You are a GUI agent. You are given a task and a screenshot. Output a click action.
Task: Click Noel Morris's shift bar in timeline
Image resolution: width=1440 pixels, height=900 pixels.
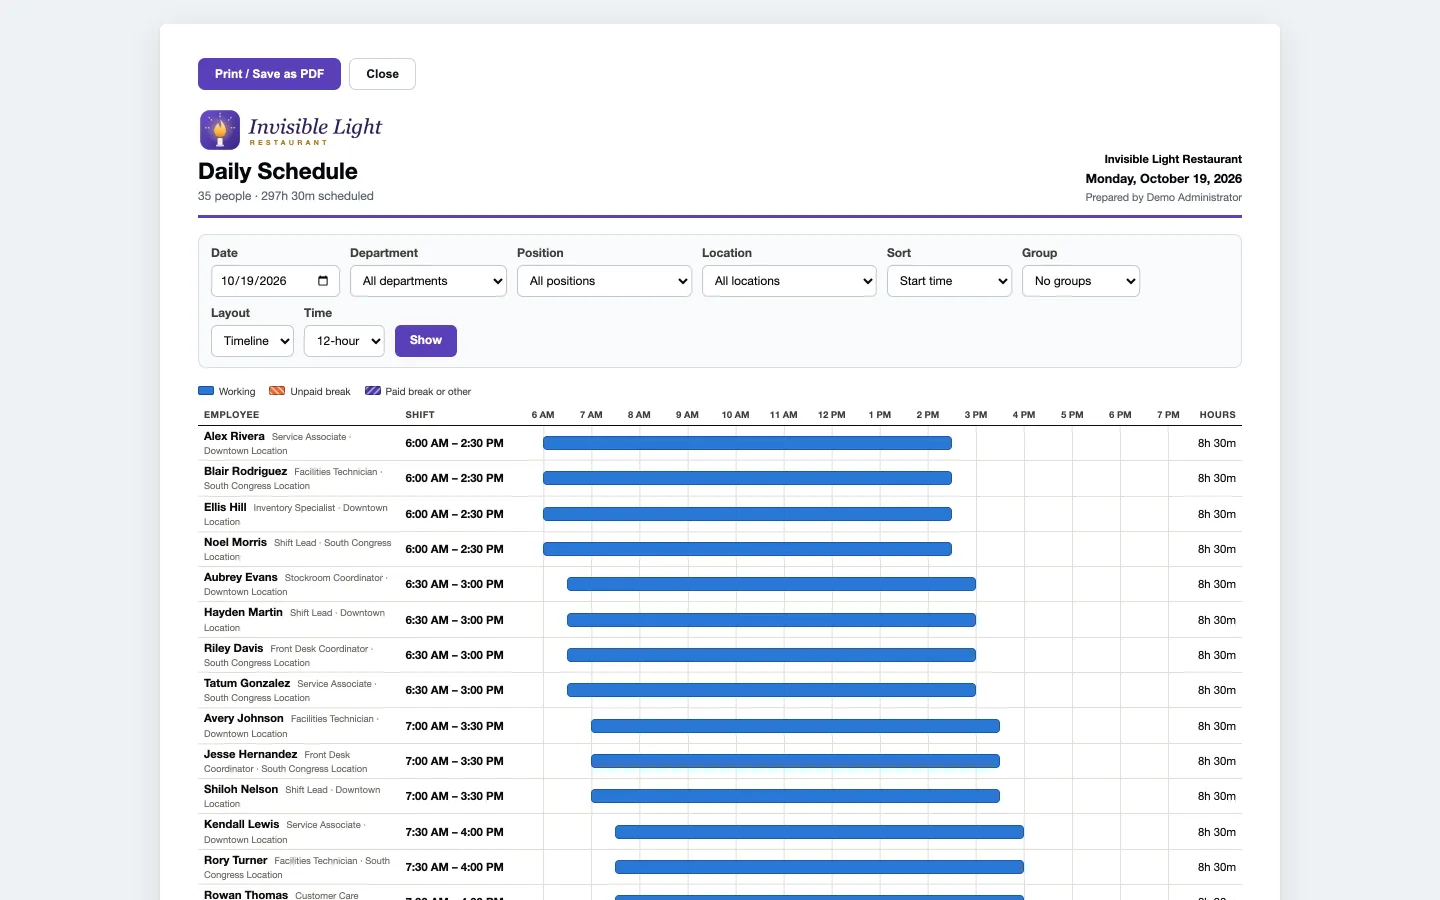pyautogui.click(x=747, y=549)
